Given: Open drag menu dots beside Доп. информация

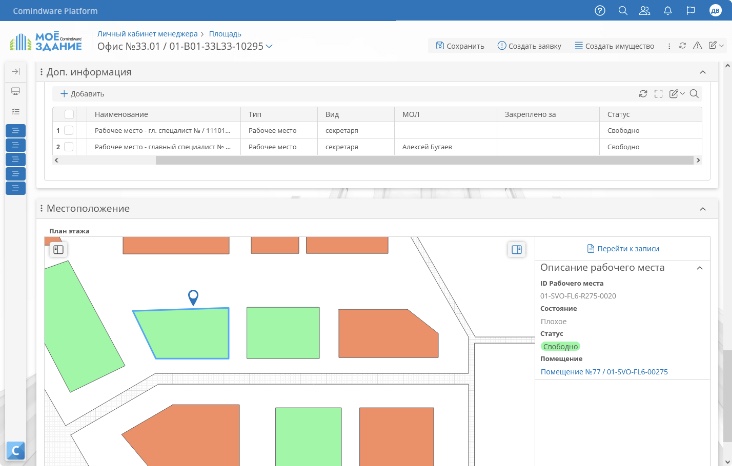Looking at the screenshot, I should pos(41,72).
